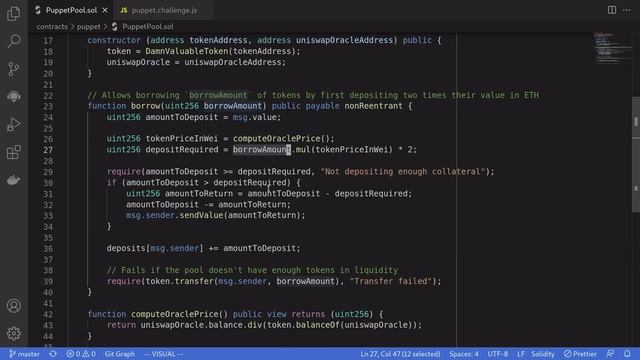Change indentation via Spaces: 4
640x360 pixels.
pos(464,354)
